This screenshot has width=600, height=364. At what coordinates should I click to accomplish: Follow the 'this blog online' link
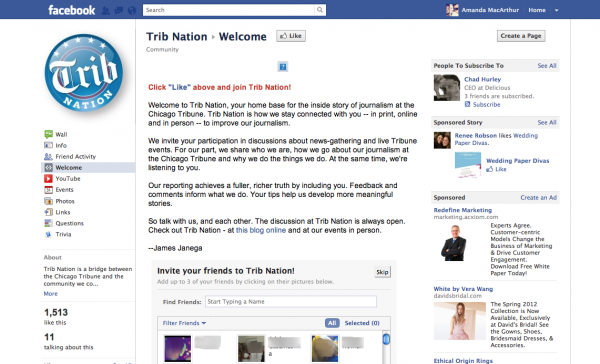coord(261,230)
